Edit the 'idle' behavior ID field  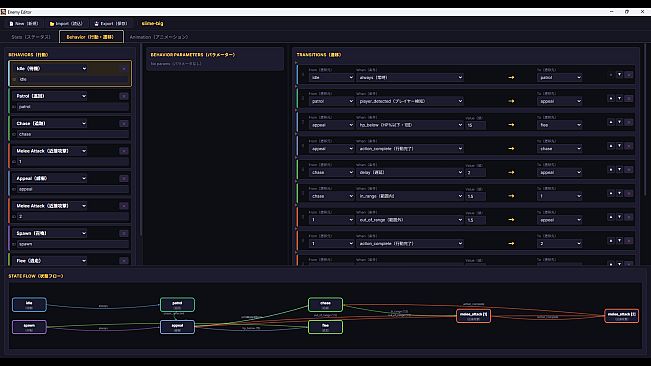[73, 79]
